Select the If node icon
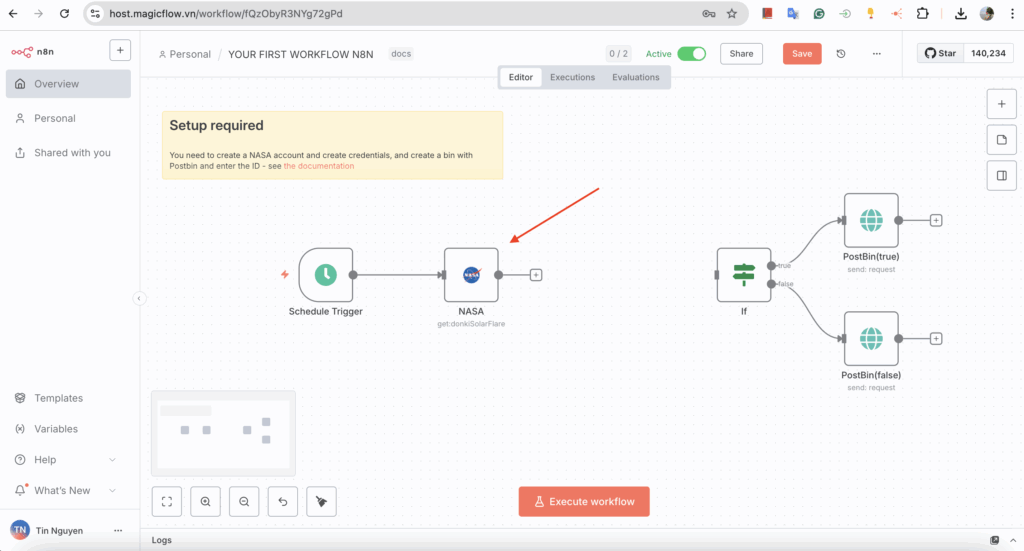The width and height of the screenshot is (1024, 551). [x=743, y=275]
